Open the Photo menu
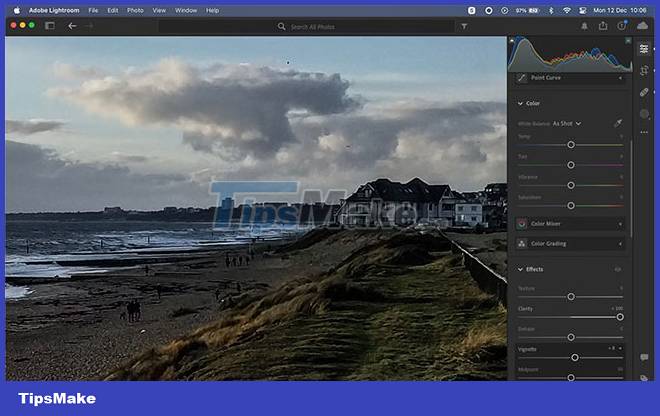Image resolution: width=660 pixels, height=416 pixels. click(x=135, y=11)
